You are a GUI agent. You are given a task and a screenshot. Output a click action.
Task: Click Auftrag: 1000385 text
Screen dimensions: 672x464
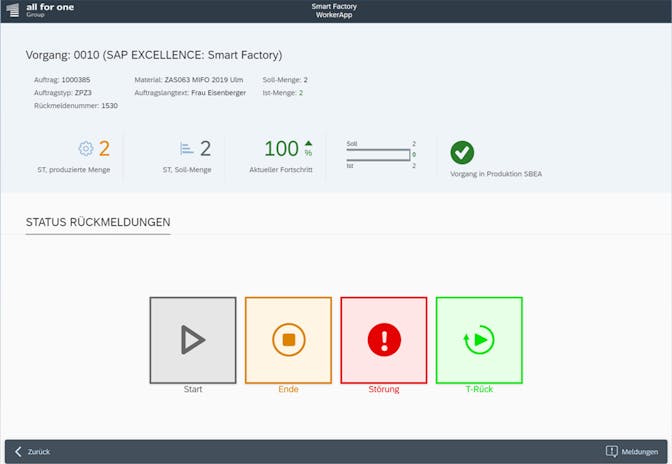[62, 80]
